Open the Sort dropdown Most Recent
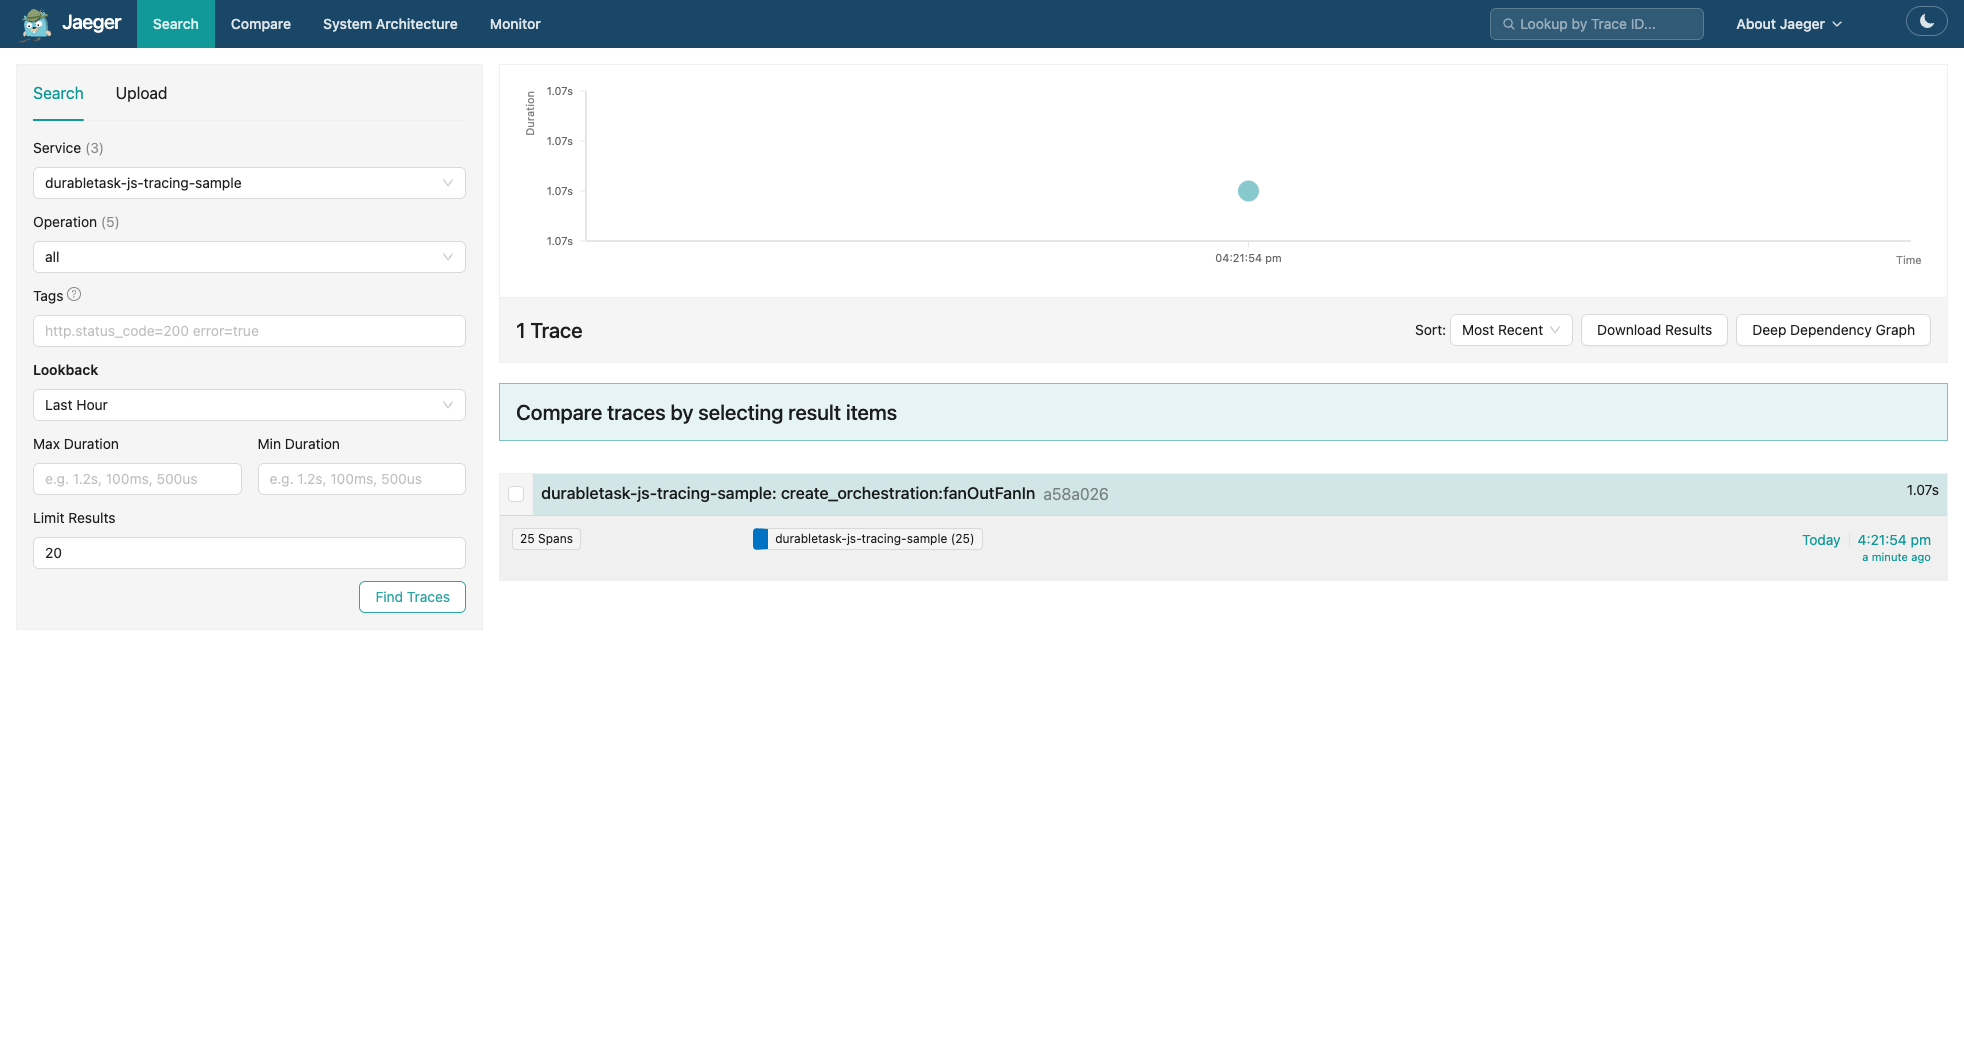Image resolution: width=1964 pixels, height=1056 pixels. (1511, 330)
